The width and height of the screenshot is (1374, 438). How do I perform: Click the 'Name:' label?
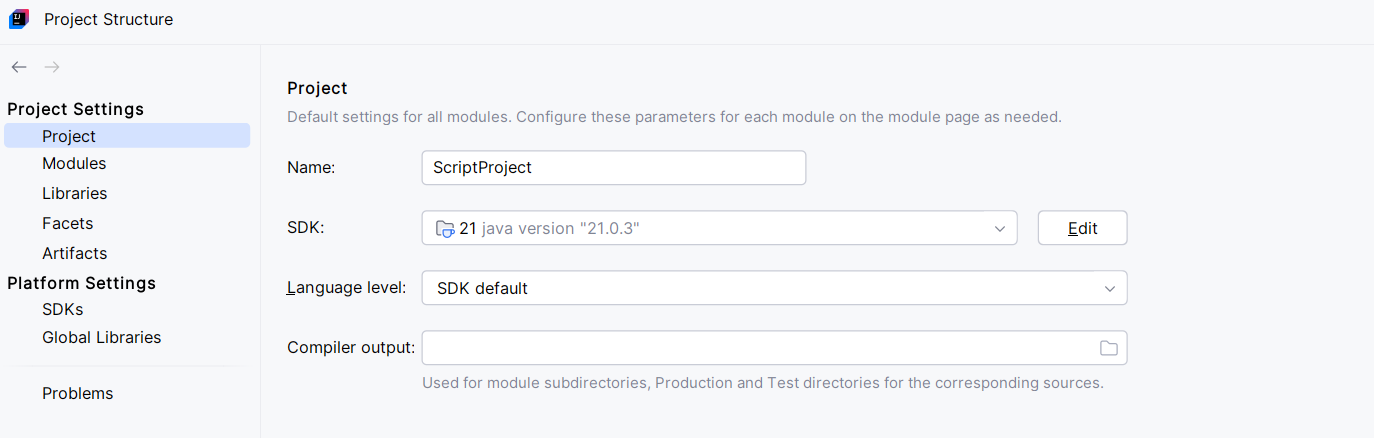click(310, 168)
